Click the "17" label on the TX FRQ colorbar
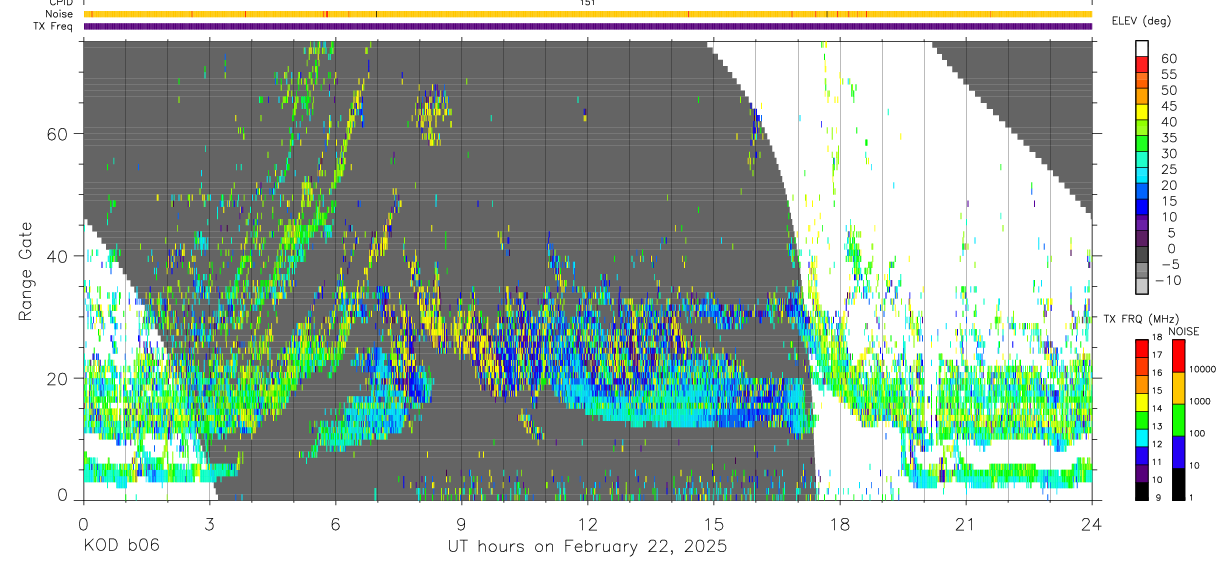Viewport: 1228px width, 567px height. (1157, 355)
